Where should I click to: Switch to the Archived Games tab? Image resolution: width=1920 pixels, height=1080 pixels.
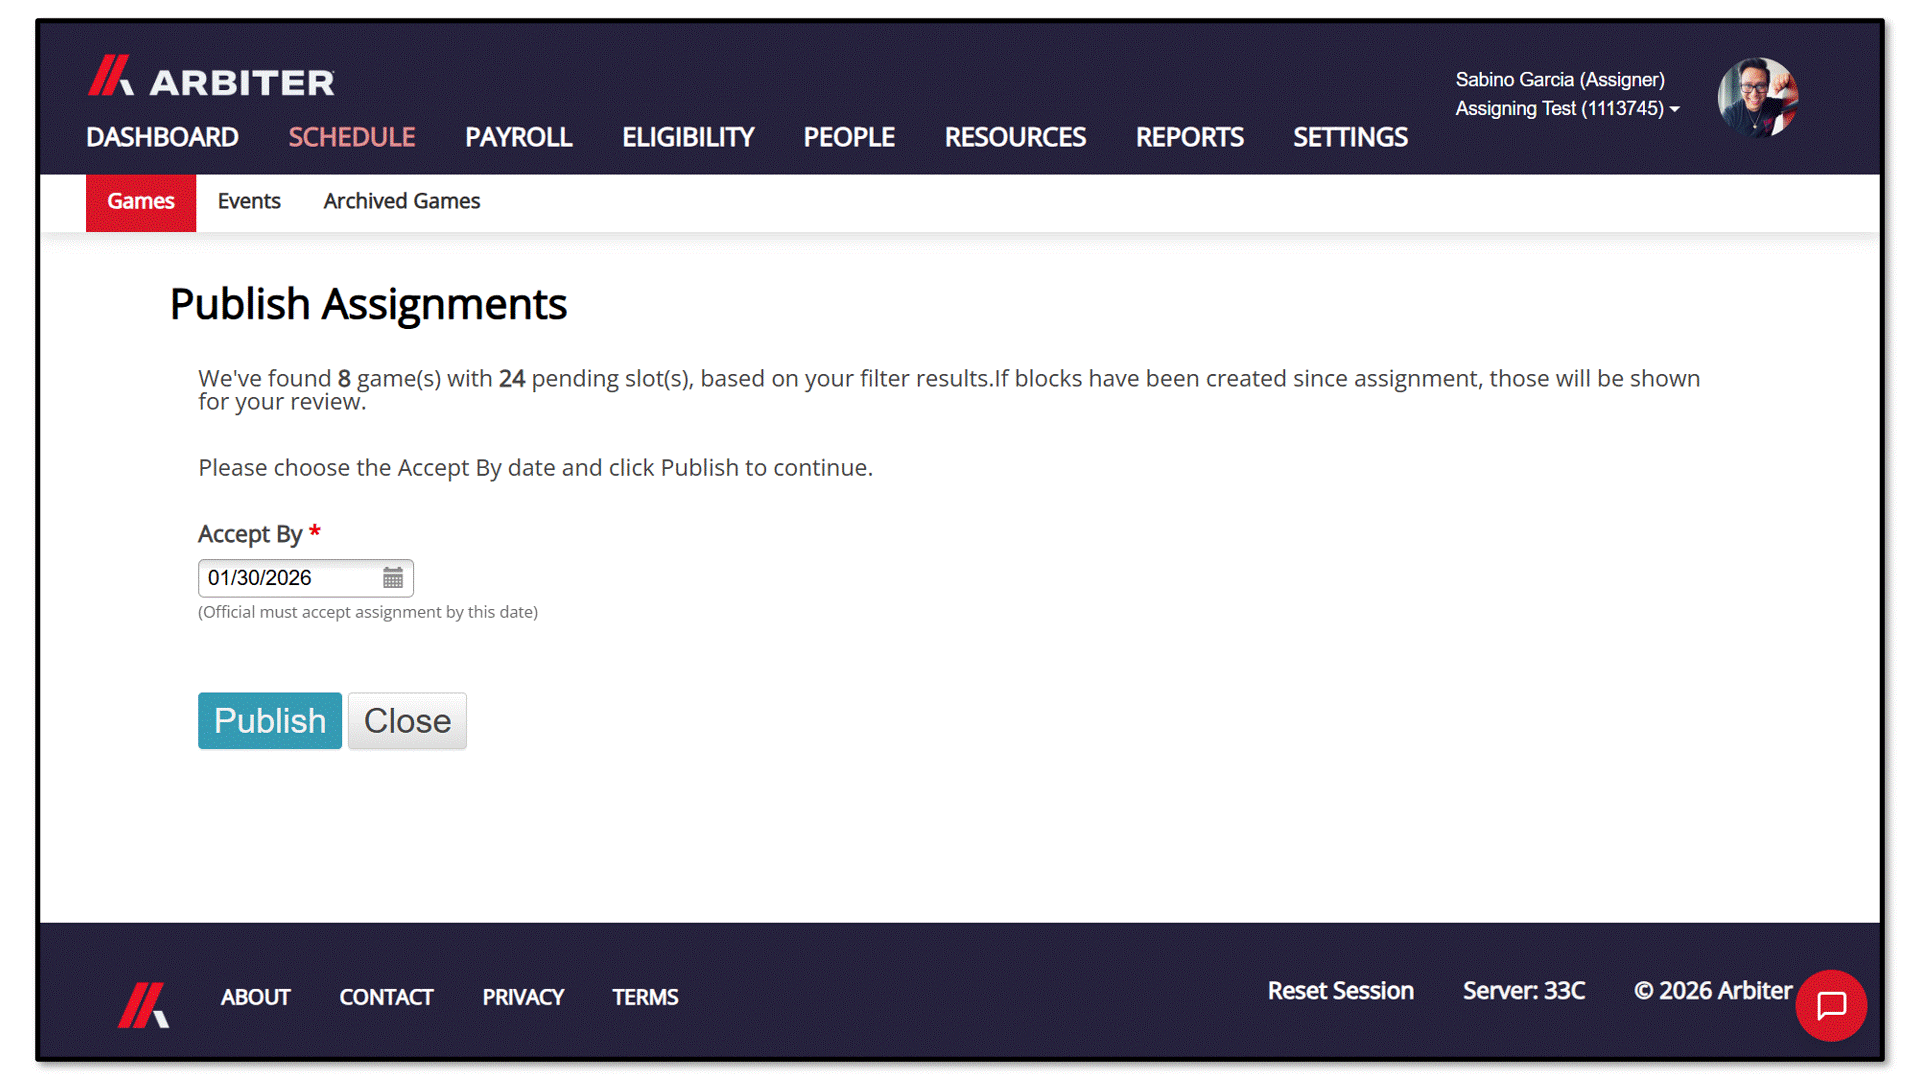click(x=402, y=201)
